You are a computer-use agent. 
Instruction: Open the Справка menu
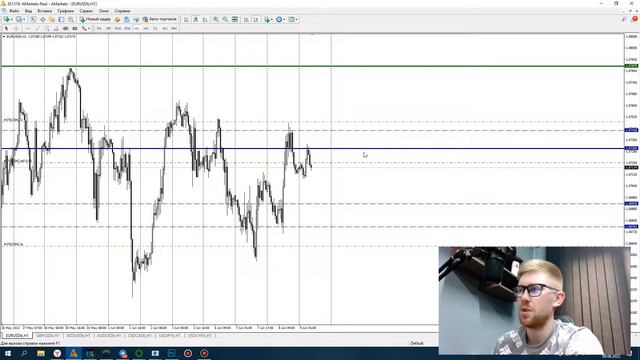(122, 11)
